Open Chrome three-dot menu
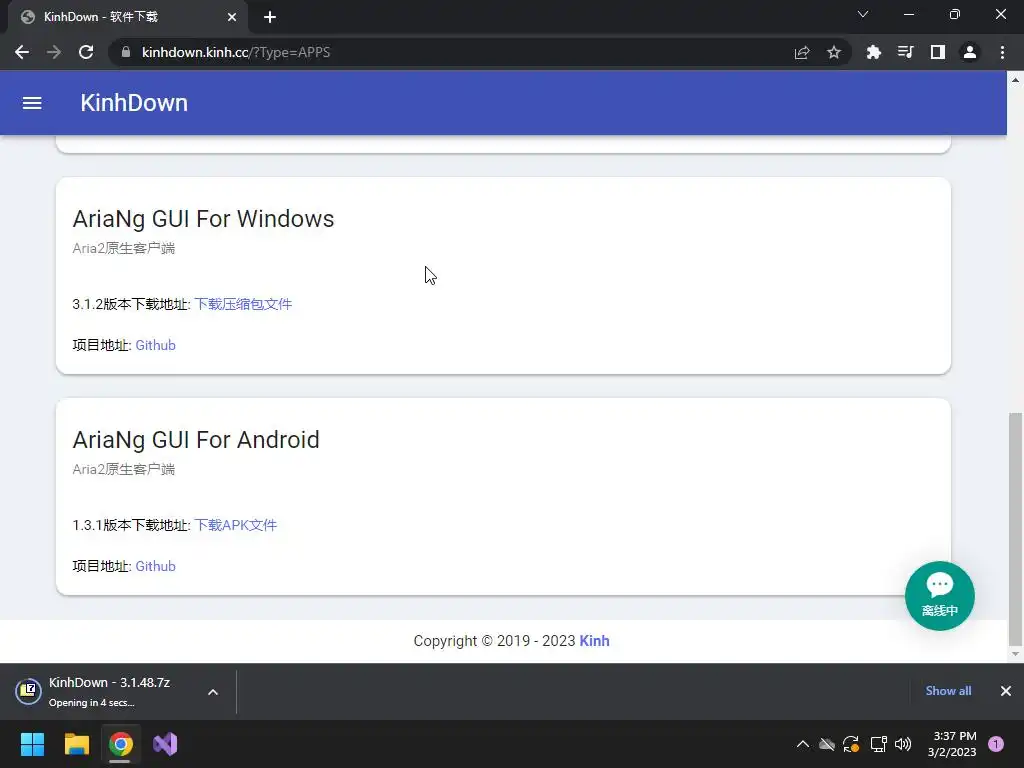Screen dimensions: 1024x768 click(1002, 52)
